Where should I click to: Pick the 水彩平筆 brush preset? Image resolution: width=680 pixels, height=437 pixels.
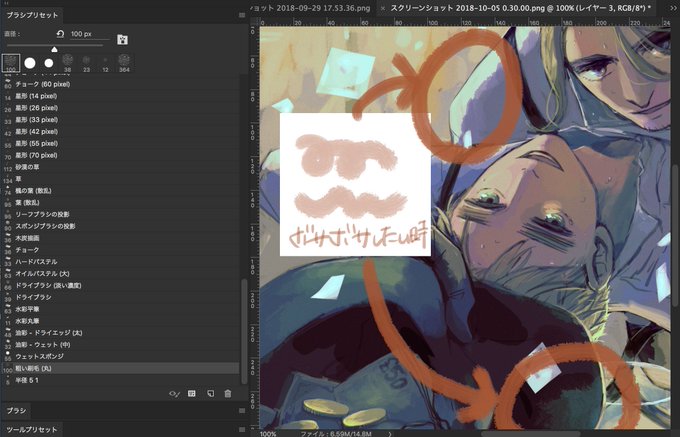121,309
